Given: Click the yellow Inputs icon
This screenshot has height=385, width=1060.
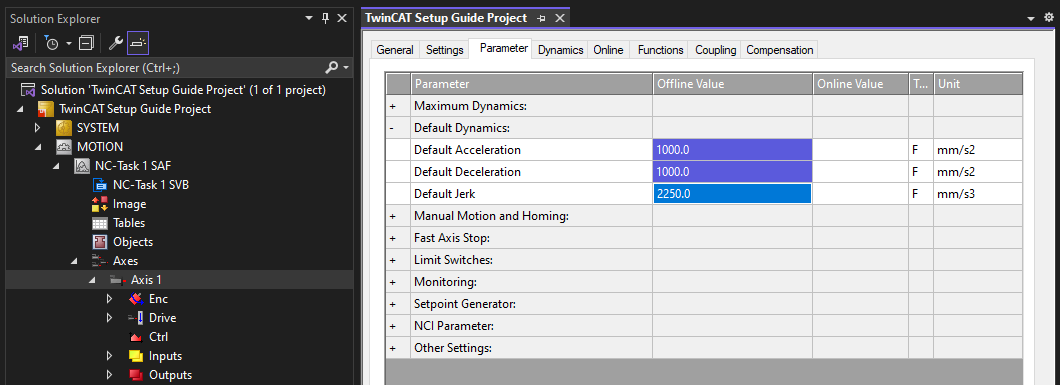Looking at the screenshot, I should point(136,356).
